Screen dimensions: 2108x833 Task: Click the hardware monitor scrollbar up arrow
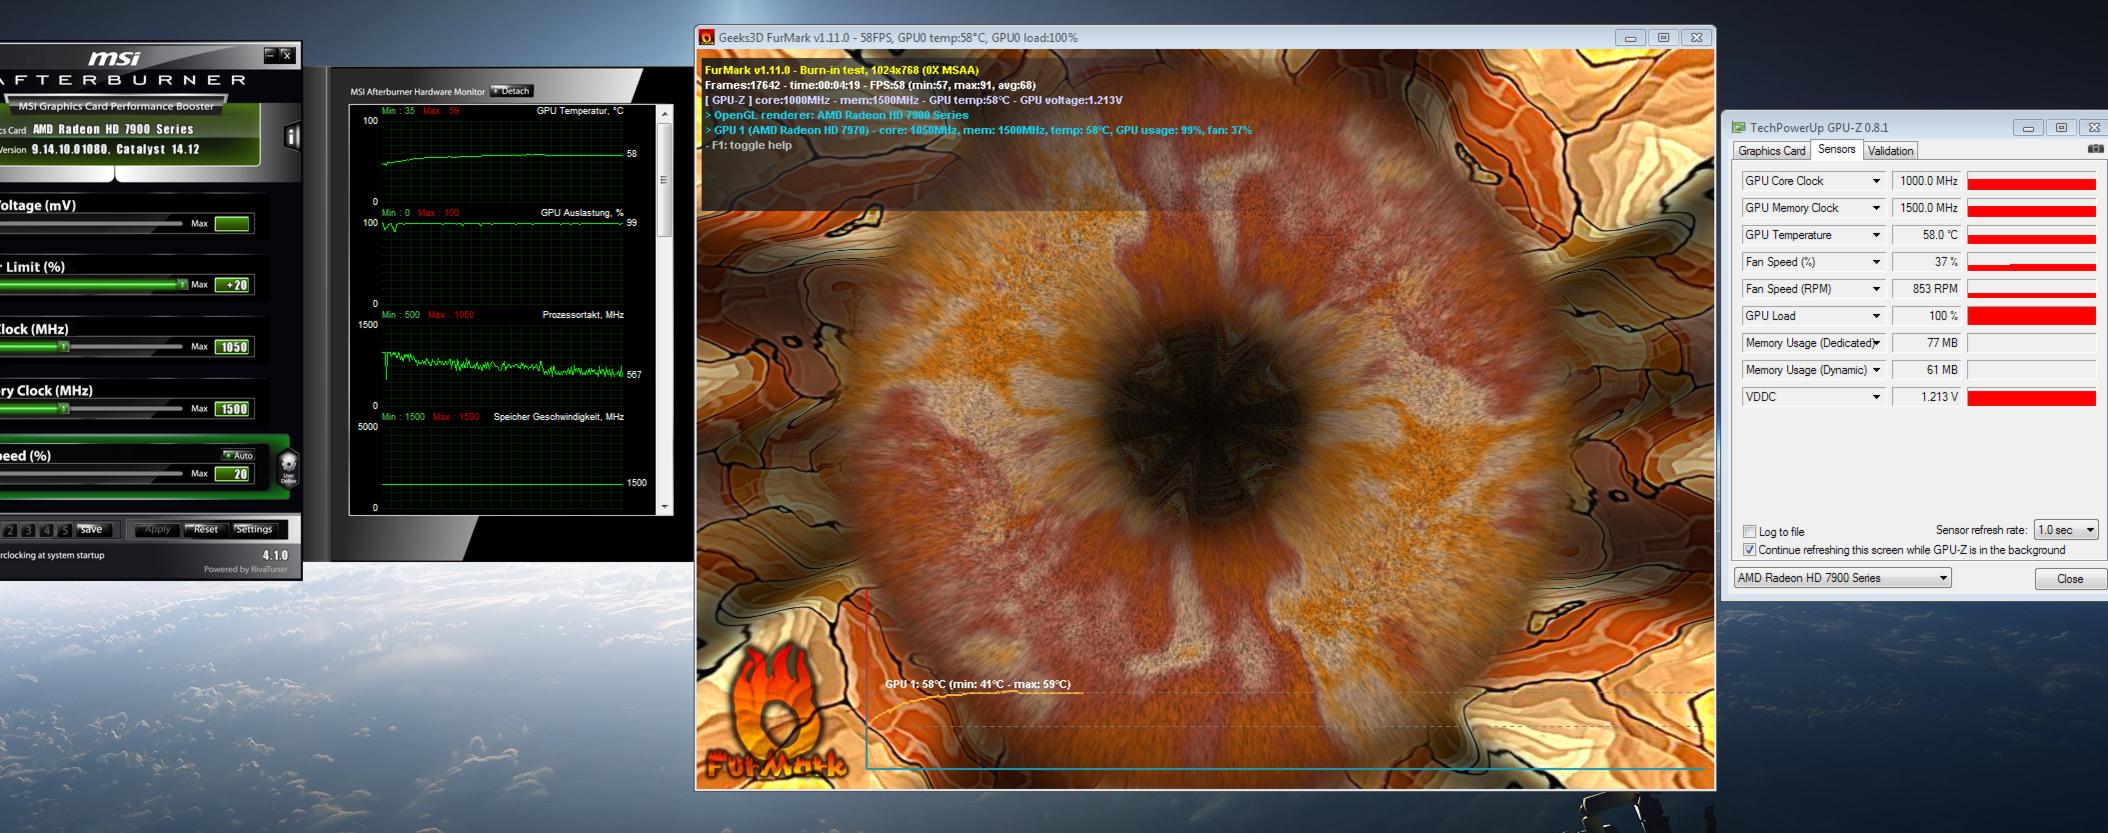pyautogui.click(x=665, y=113)
